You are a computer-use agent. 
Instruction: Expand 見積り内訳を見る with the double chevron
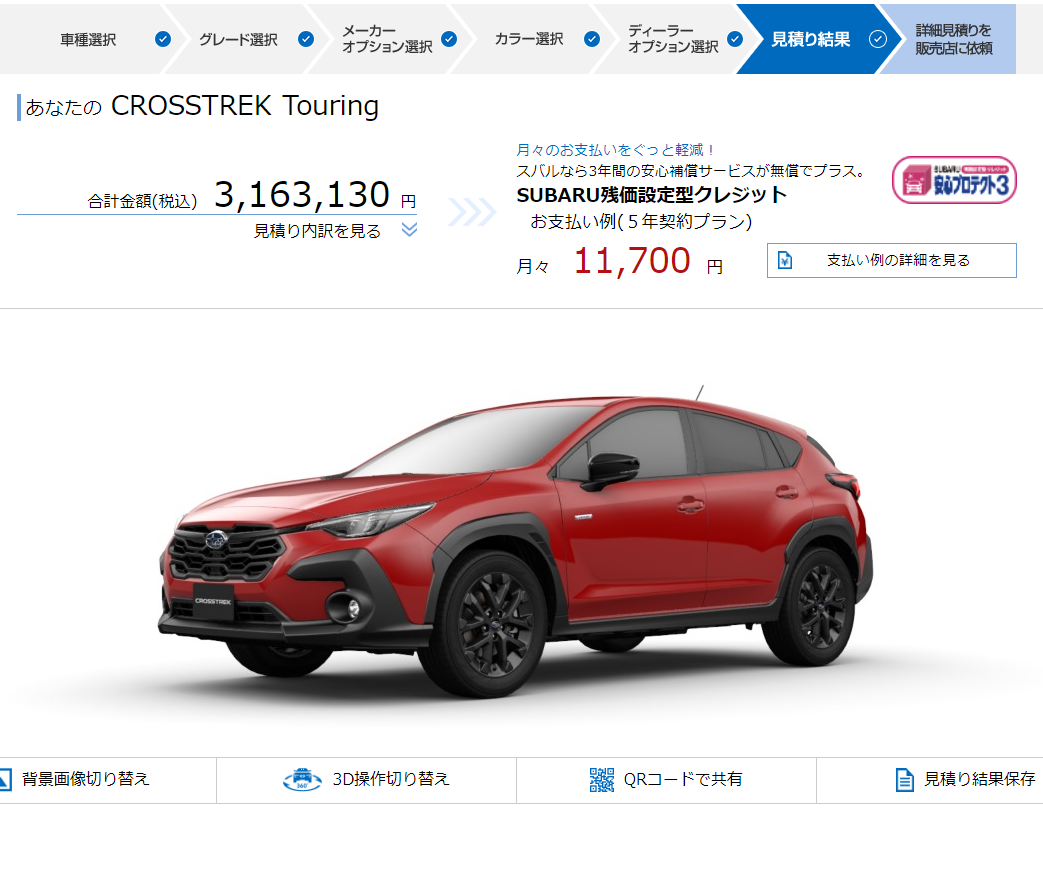(409, 229)
